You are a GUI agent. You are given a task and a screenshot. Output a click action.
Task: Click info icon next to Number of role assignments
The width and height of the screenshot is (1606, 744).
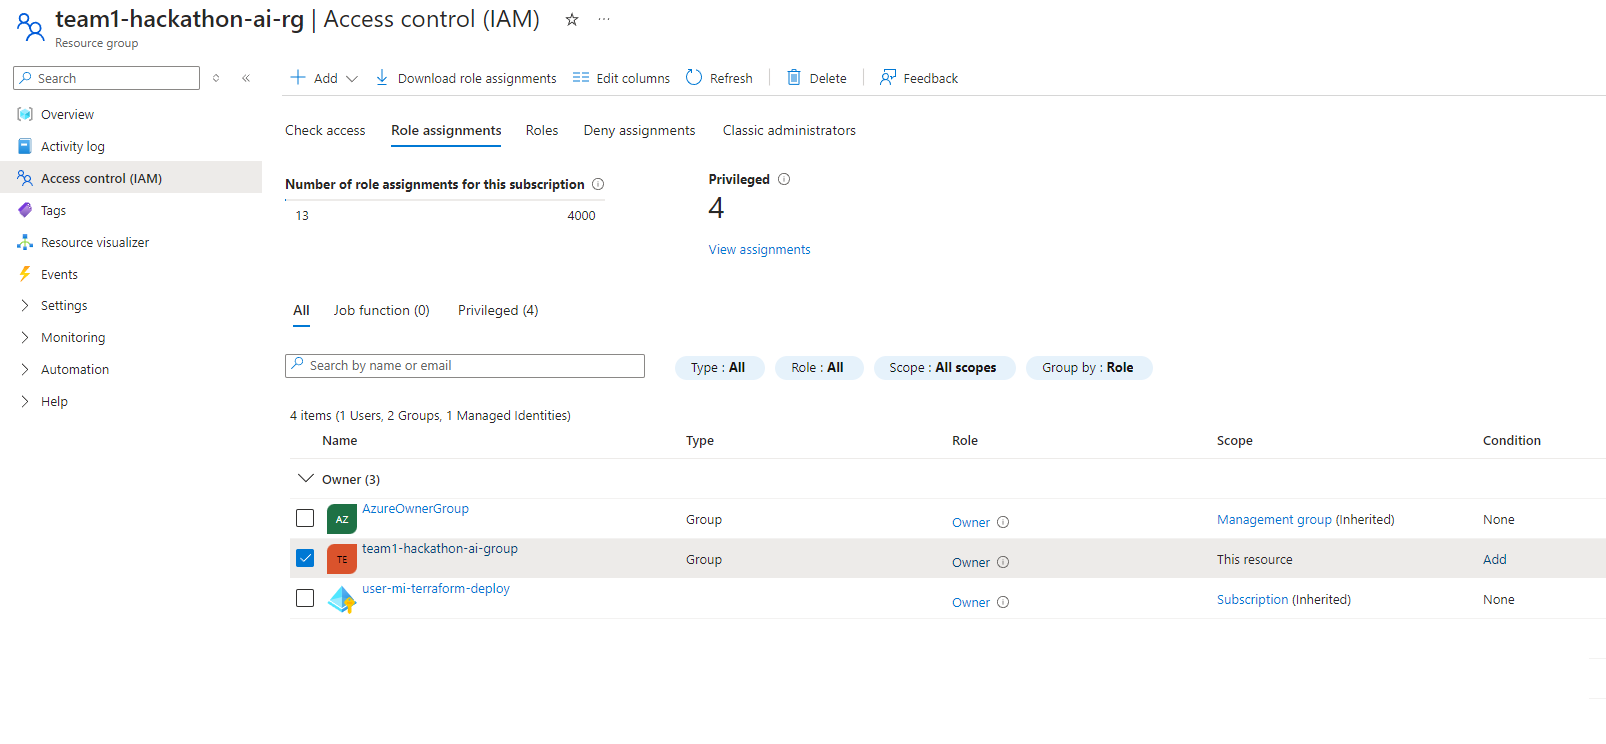click(598, 184)
